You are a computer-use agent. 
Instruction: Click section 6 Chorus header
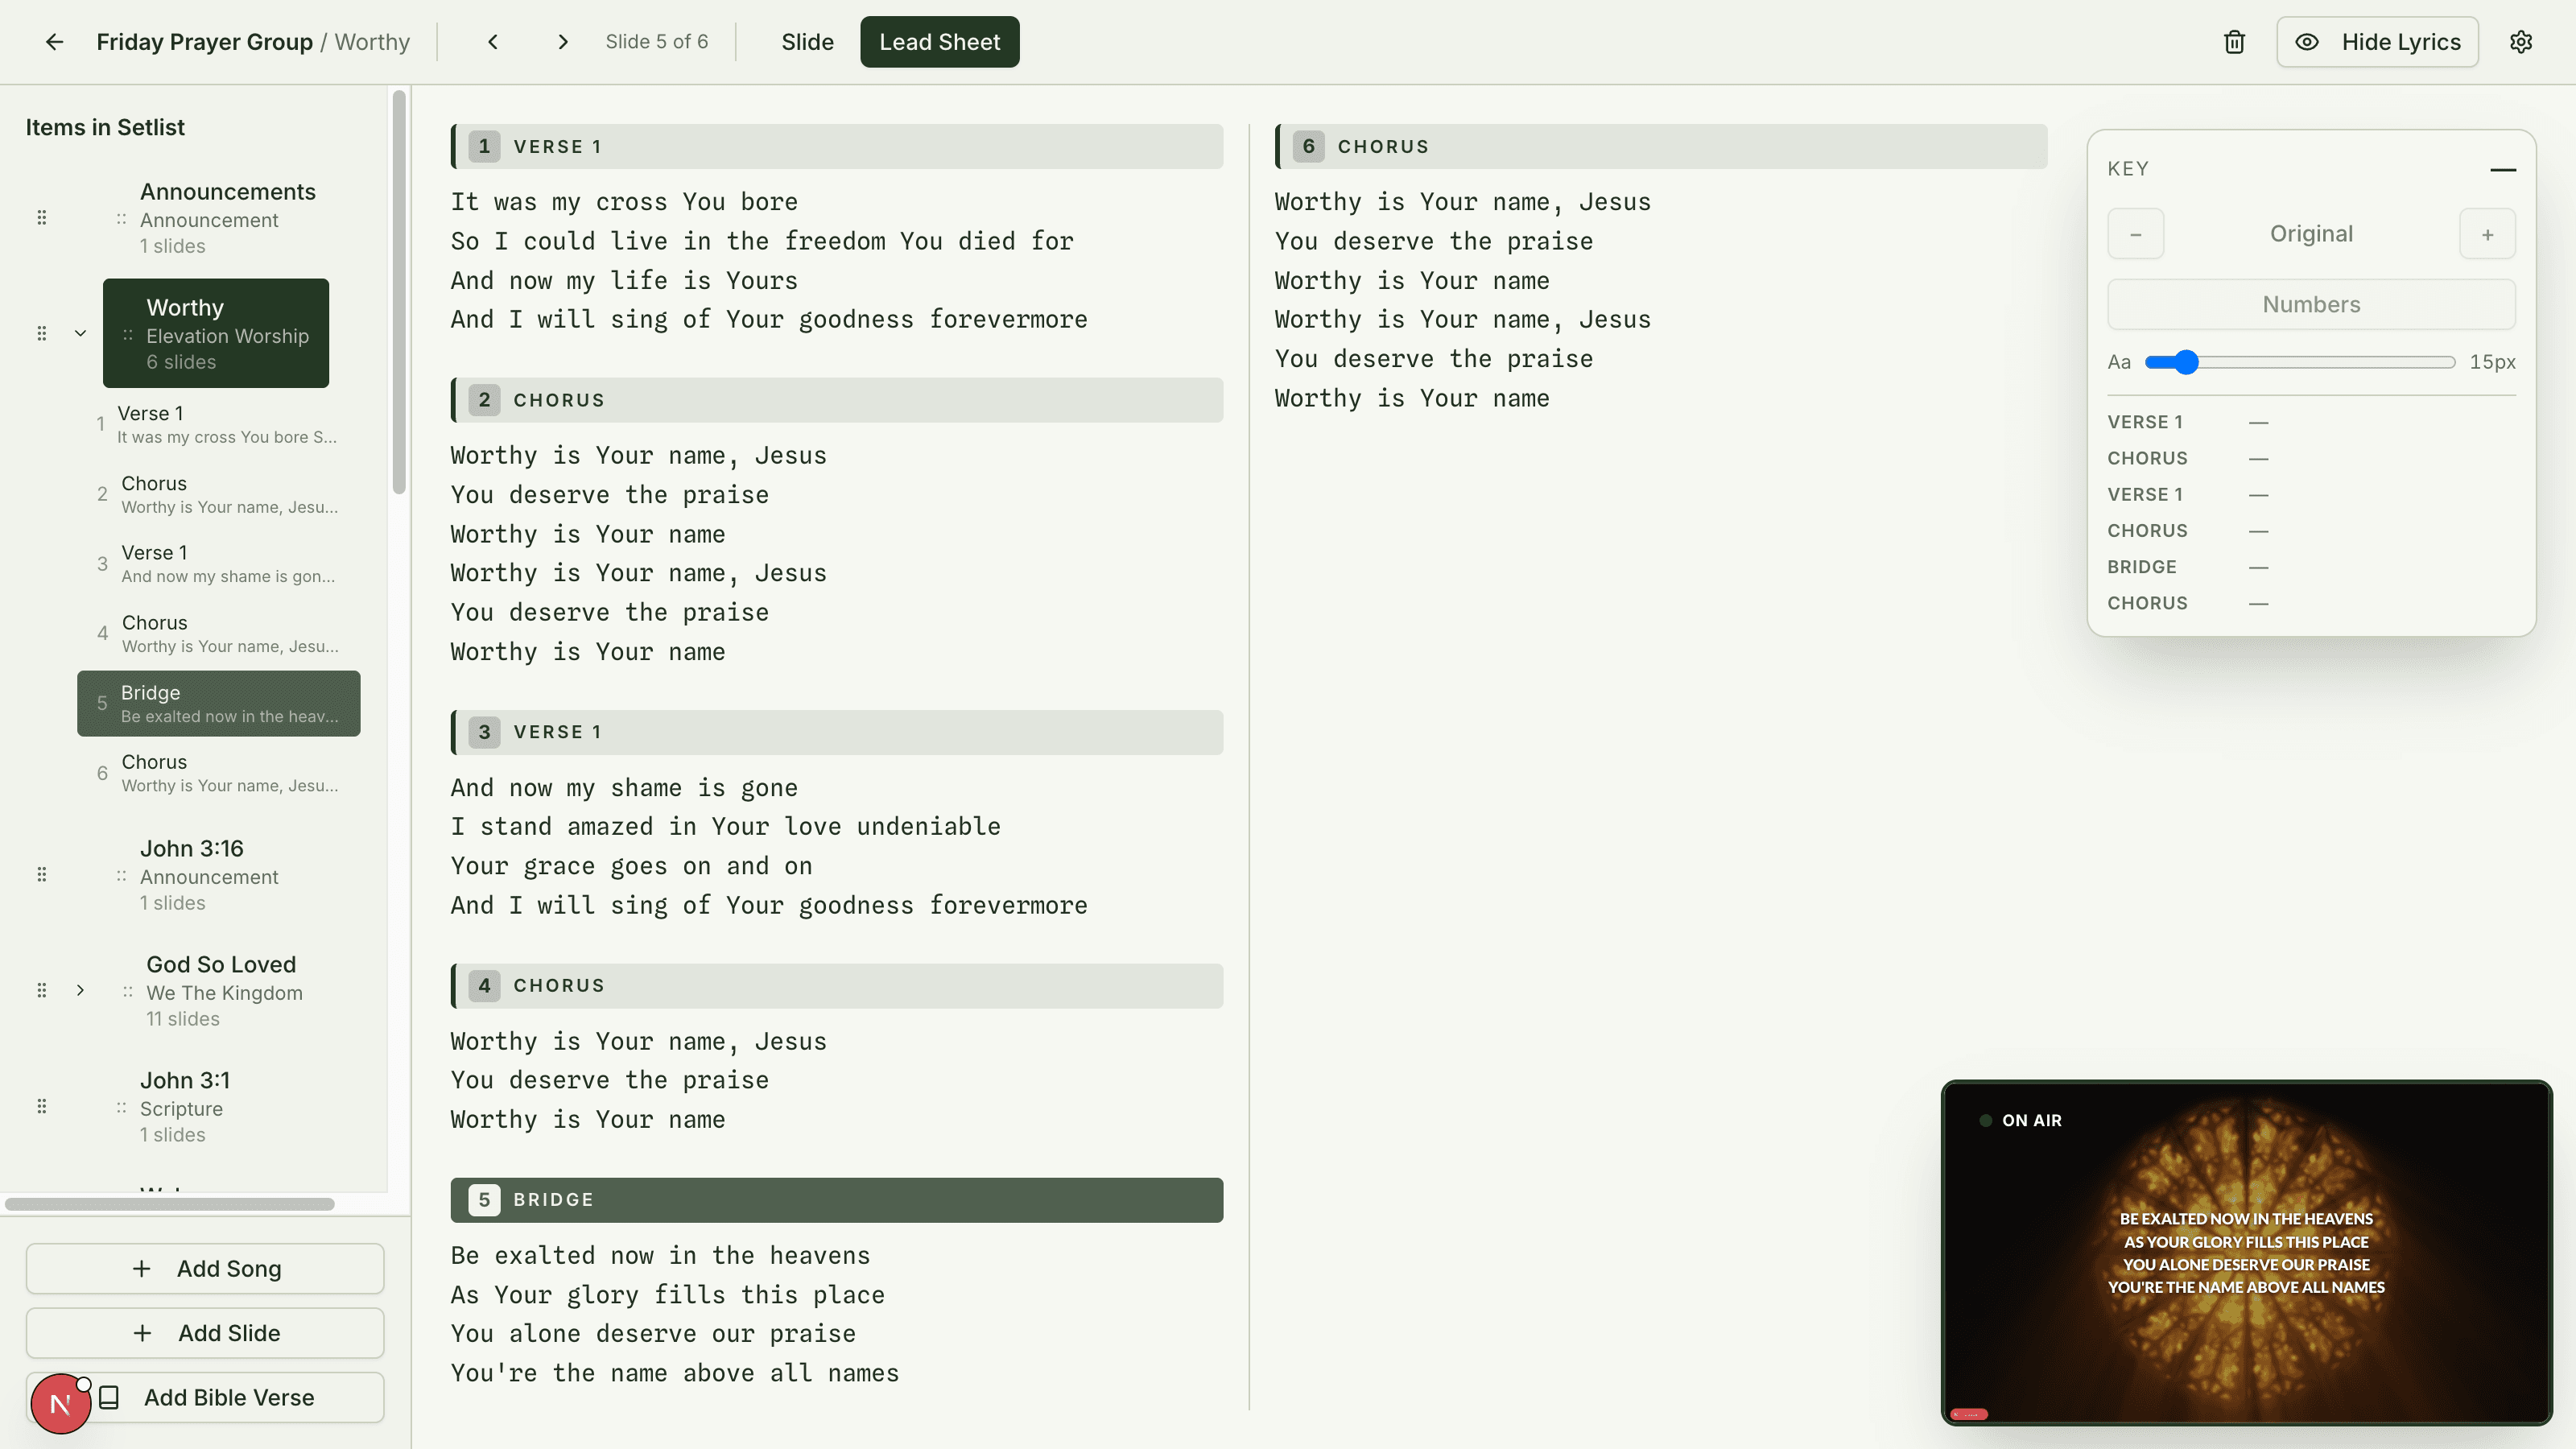1661,147
